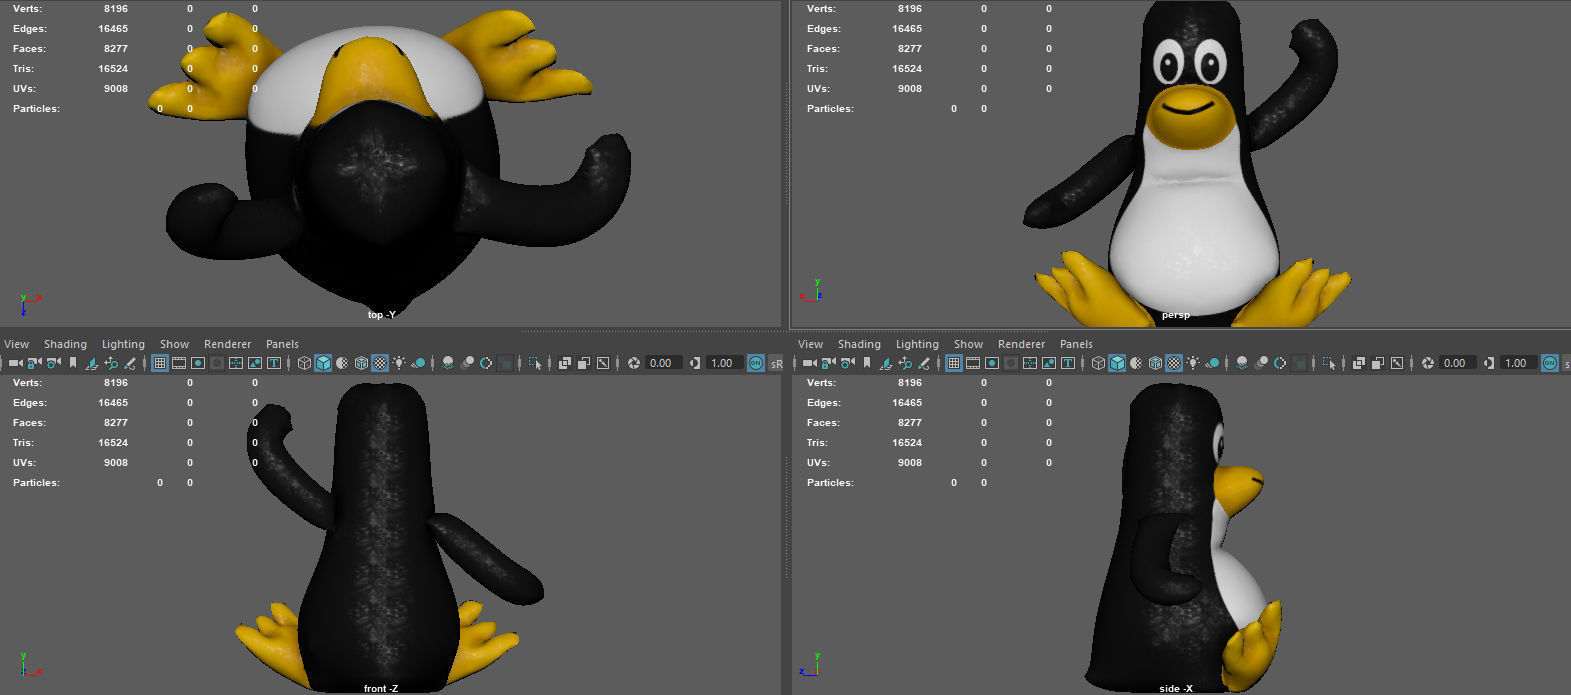
Task: Open Shading menu in side -X panel
Action: point(859,344)
